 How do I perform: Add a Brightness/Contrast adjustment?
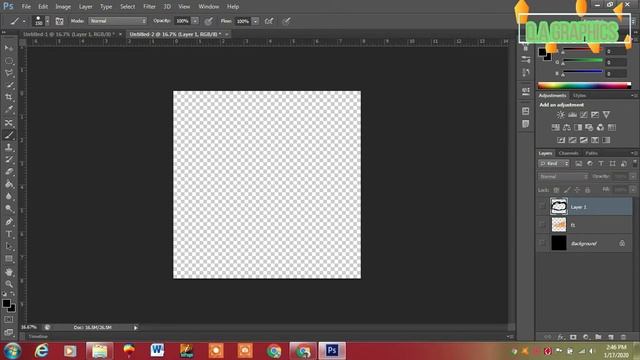(x=561, y=115)
